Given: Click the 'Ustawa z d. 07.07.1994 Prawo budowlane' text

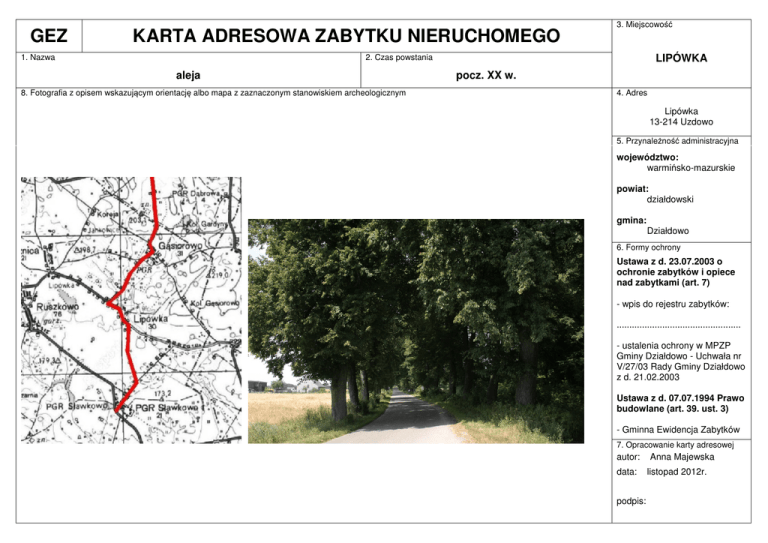Looking at the screenshot, I should point(680,404).
